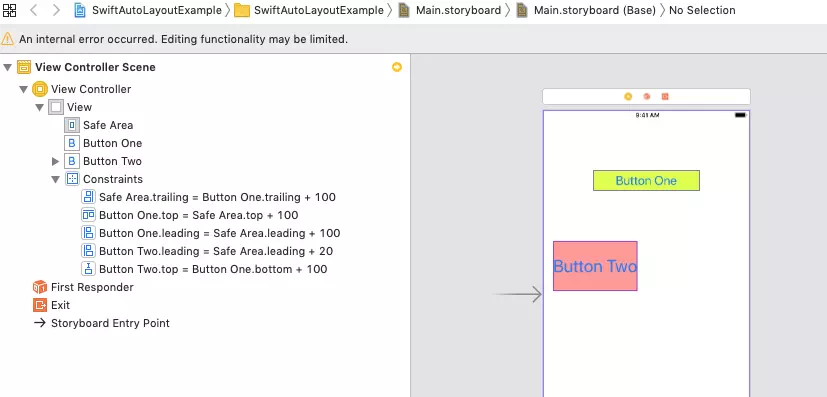Open the Main.storyboard (Base) breadcrumb
Viewport: 827px width, 397px height.
(x=595, y=10)
